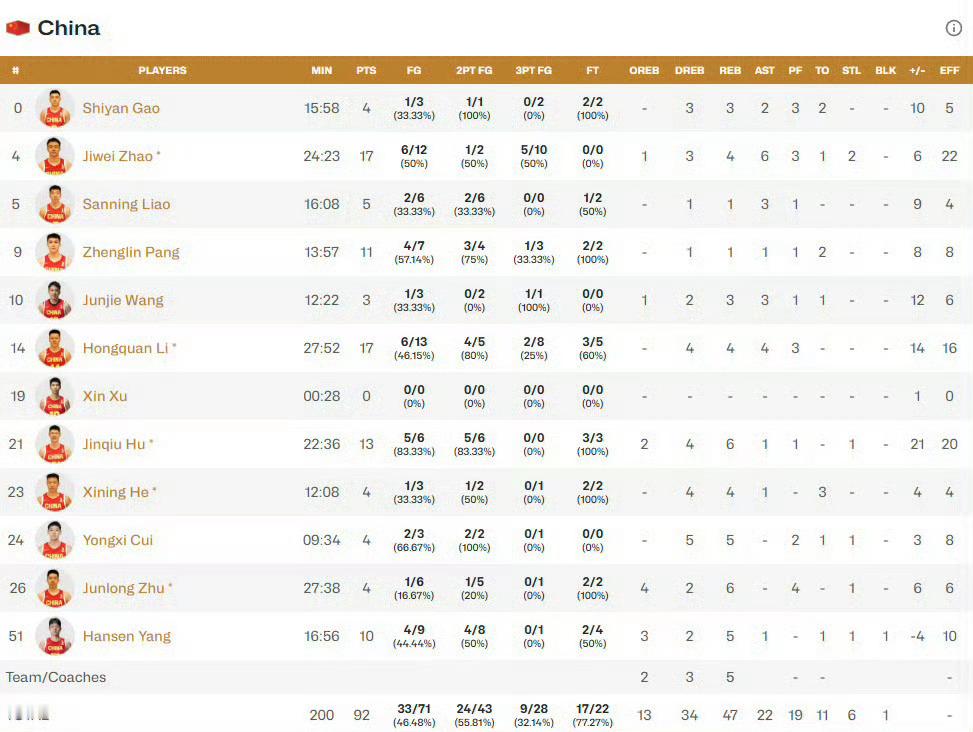973x732 pixels.
Task: Click the +/- column header
Action: point(917,71)
